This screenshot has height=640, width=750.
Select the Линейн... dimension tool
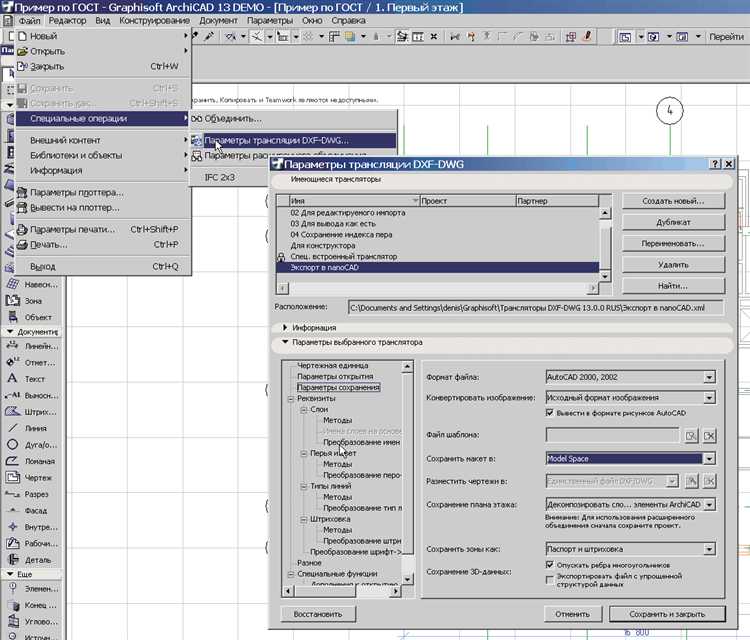pyautogui.click(x=31, y=346)
